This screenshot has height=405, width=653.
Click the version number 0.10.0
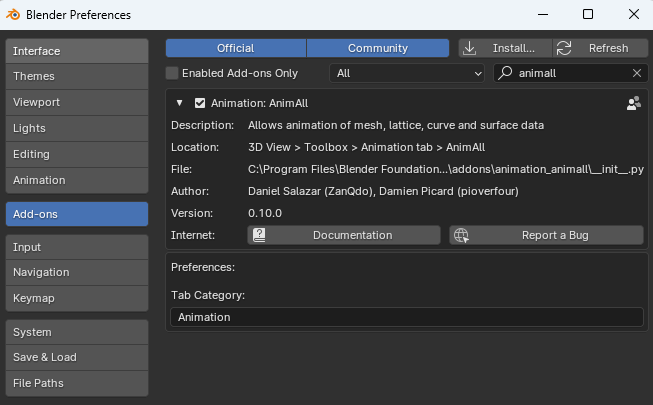265,213
